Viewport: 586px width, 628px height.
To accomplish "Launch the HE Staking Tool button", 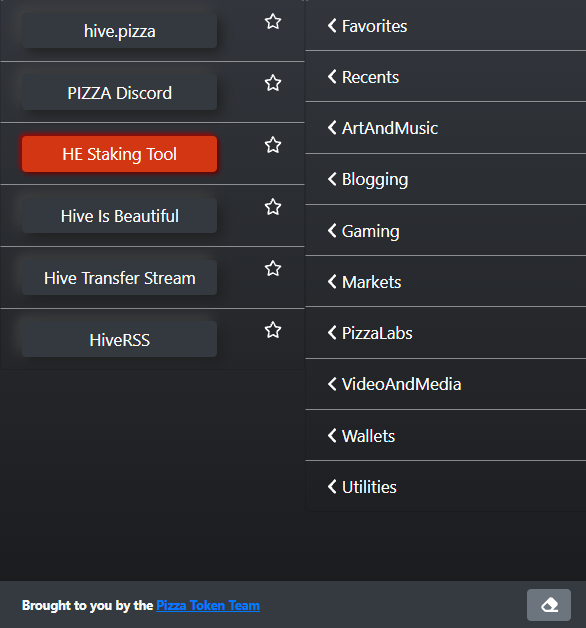I will pyautogui.click(x=119, y=154).
